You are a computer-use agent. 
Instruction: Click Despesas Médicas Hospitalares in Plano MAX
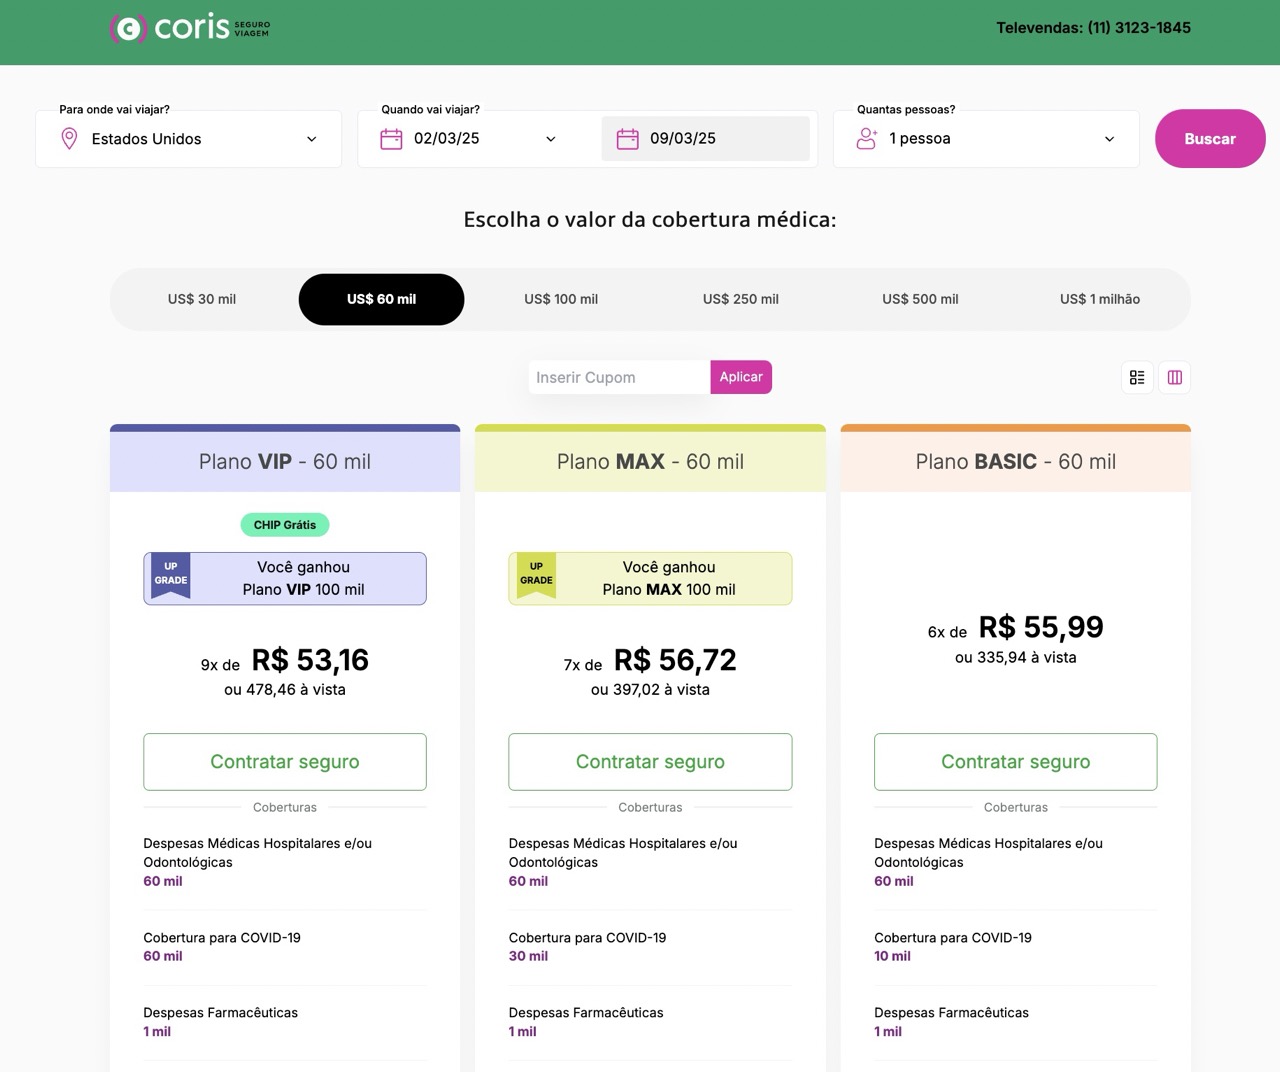click(623, 853)
